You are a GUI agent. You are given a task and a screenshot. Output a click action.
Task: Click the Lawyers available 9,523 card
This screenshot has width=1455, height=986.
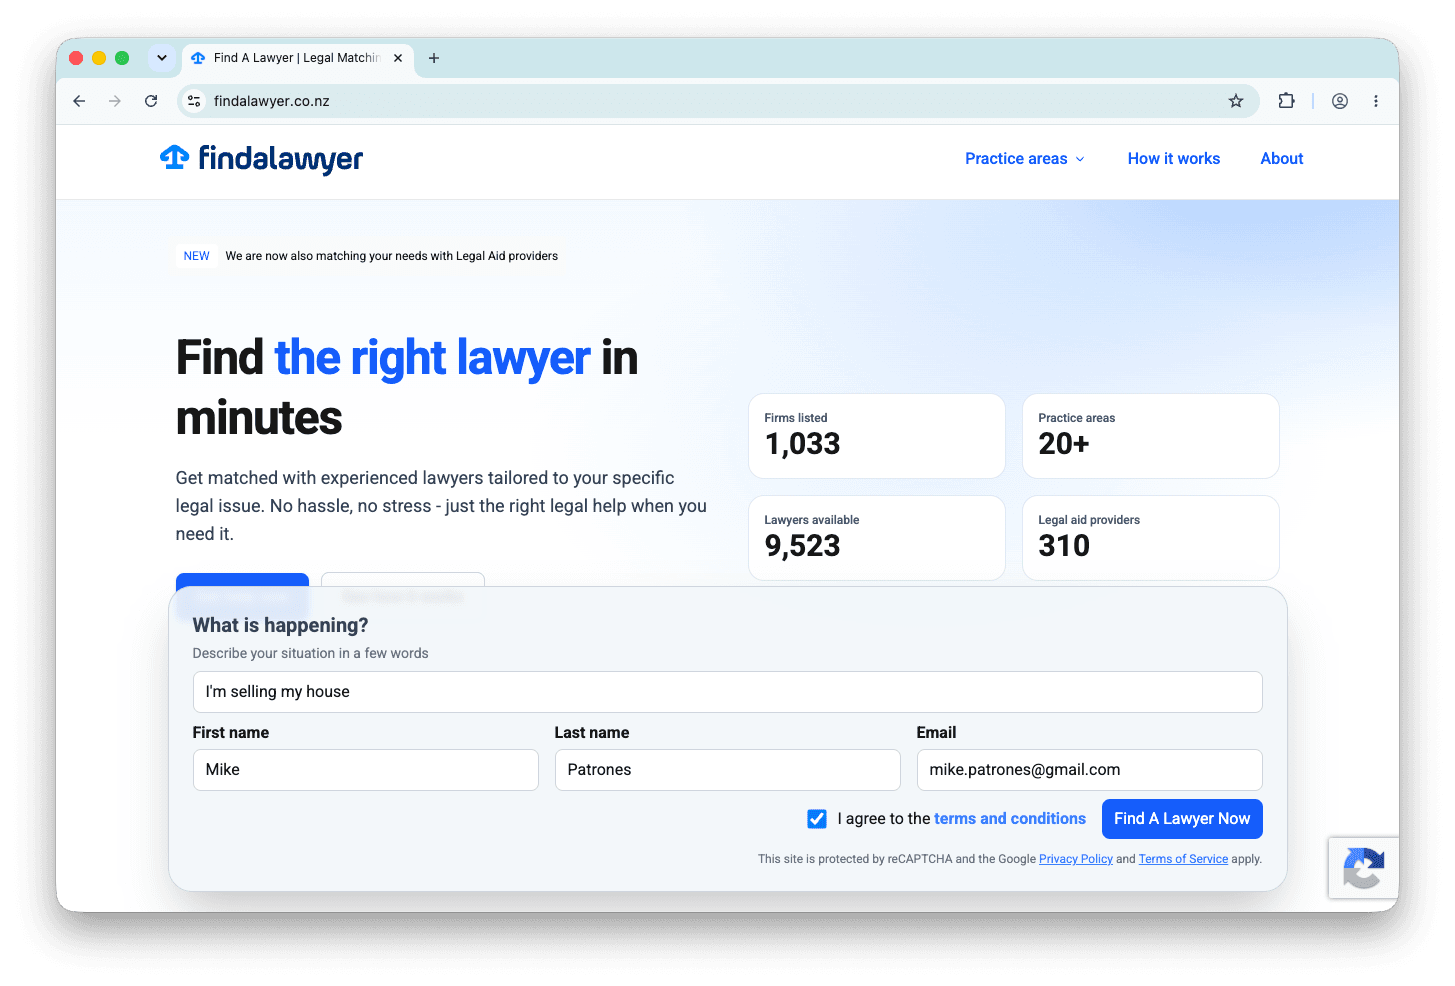coord(877,538)
